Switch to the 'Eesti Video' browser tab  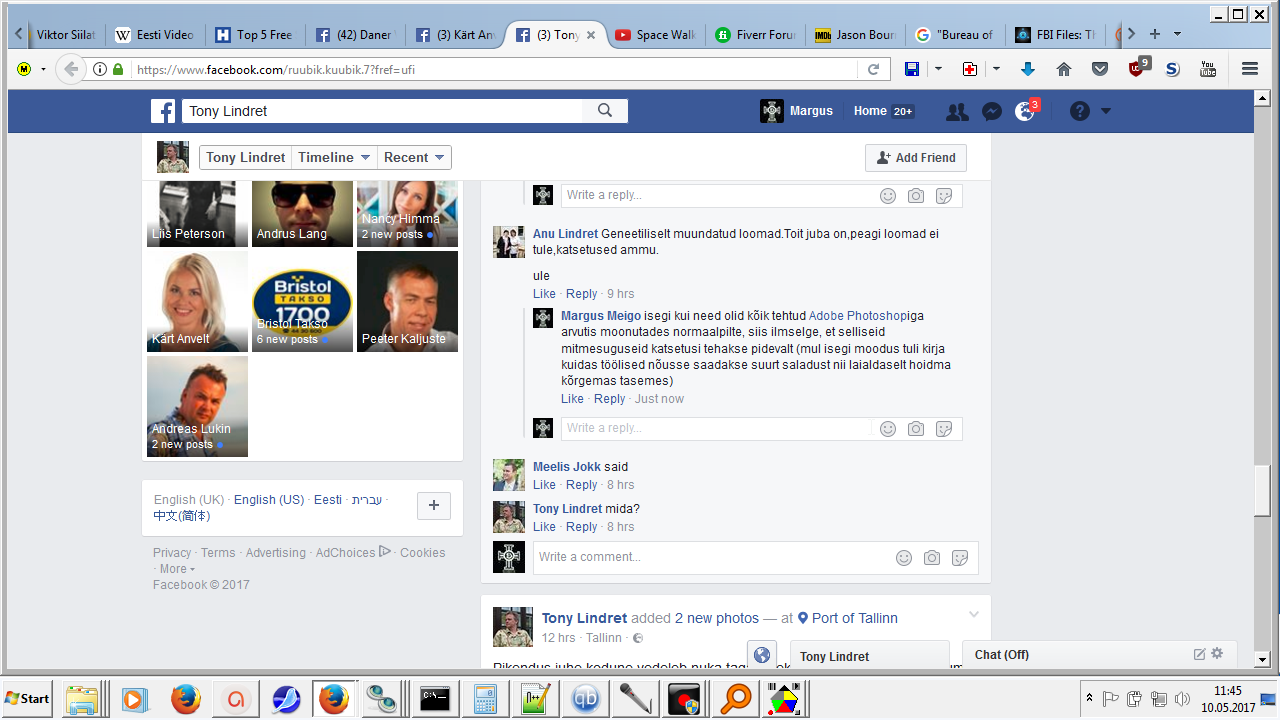[154, 35]
